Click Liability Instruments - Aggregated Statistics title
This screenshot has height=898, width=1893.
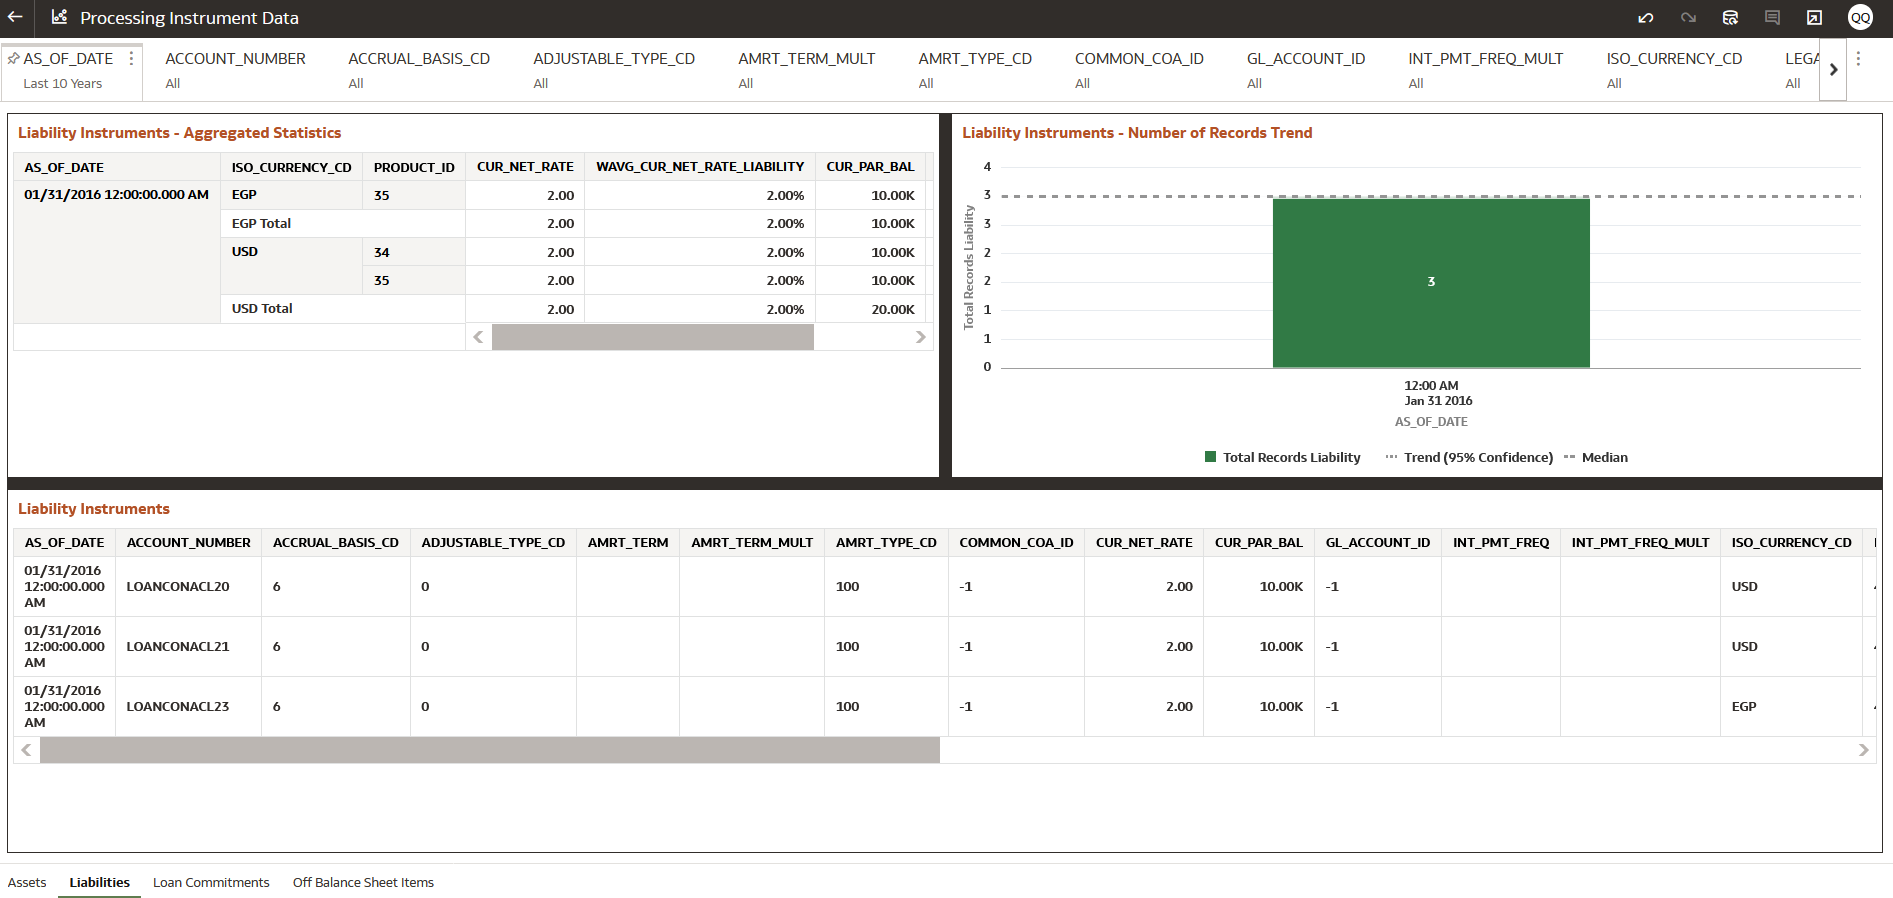pos(179,132)
